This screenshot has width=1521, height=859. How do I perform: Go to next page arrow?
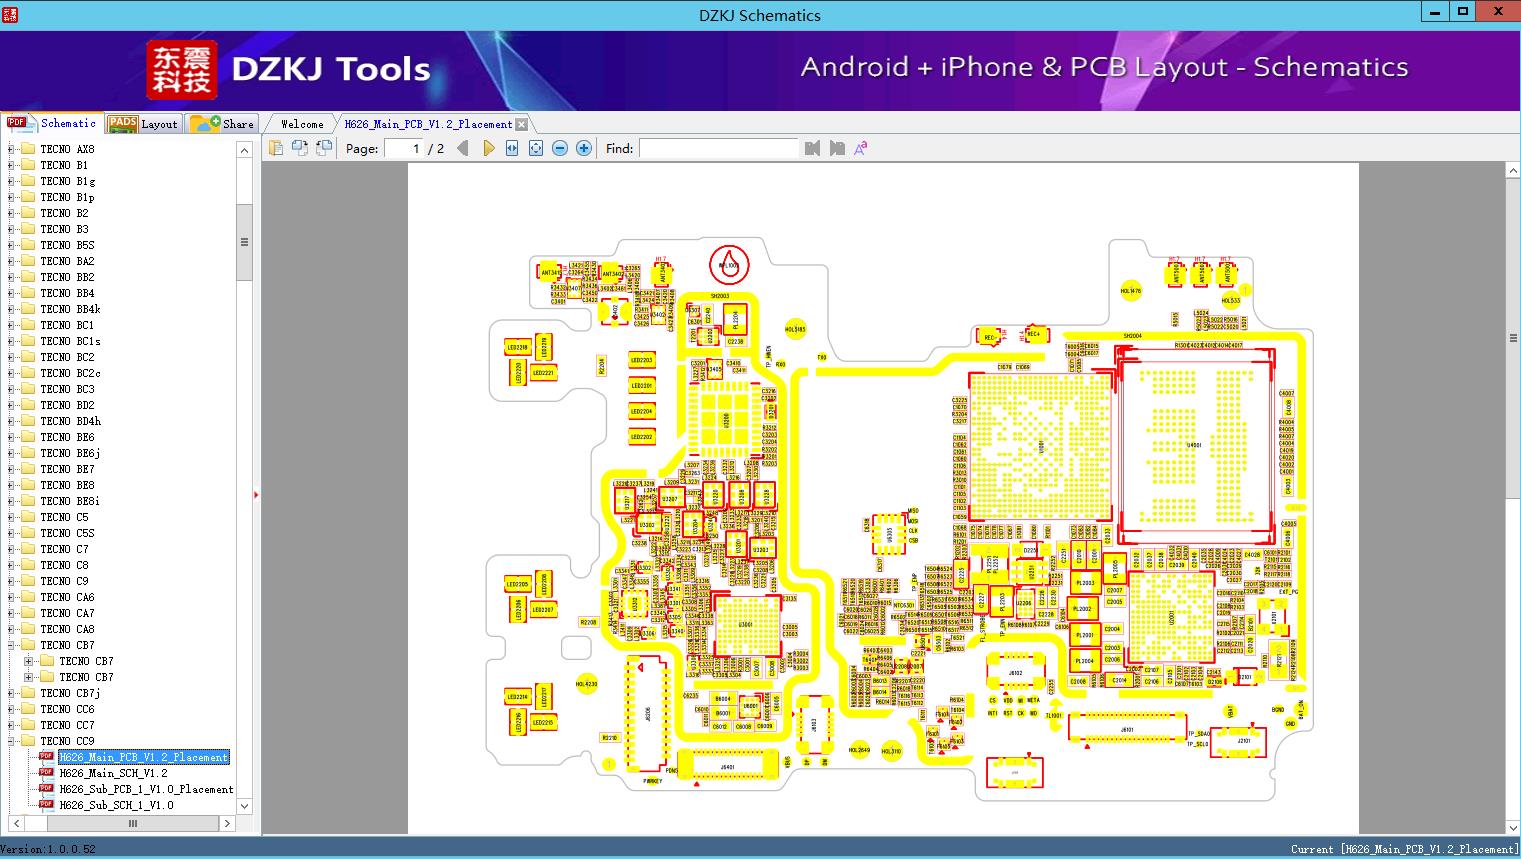tap(488, 148)
